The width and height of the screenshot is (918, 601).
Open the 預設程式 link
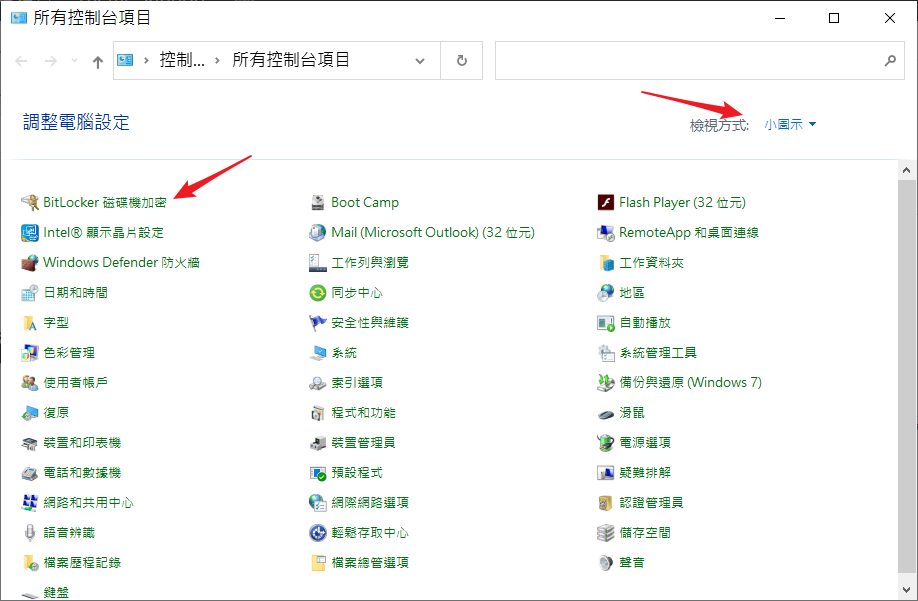point(357,472)
